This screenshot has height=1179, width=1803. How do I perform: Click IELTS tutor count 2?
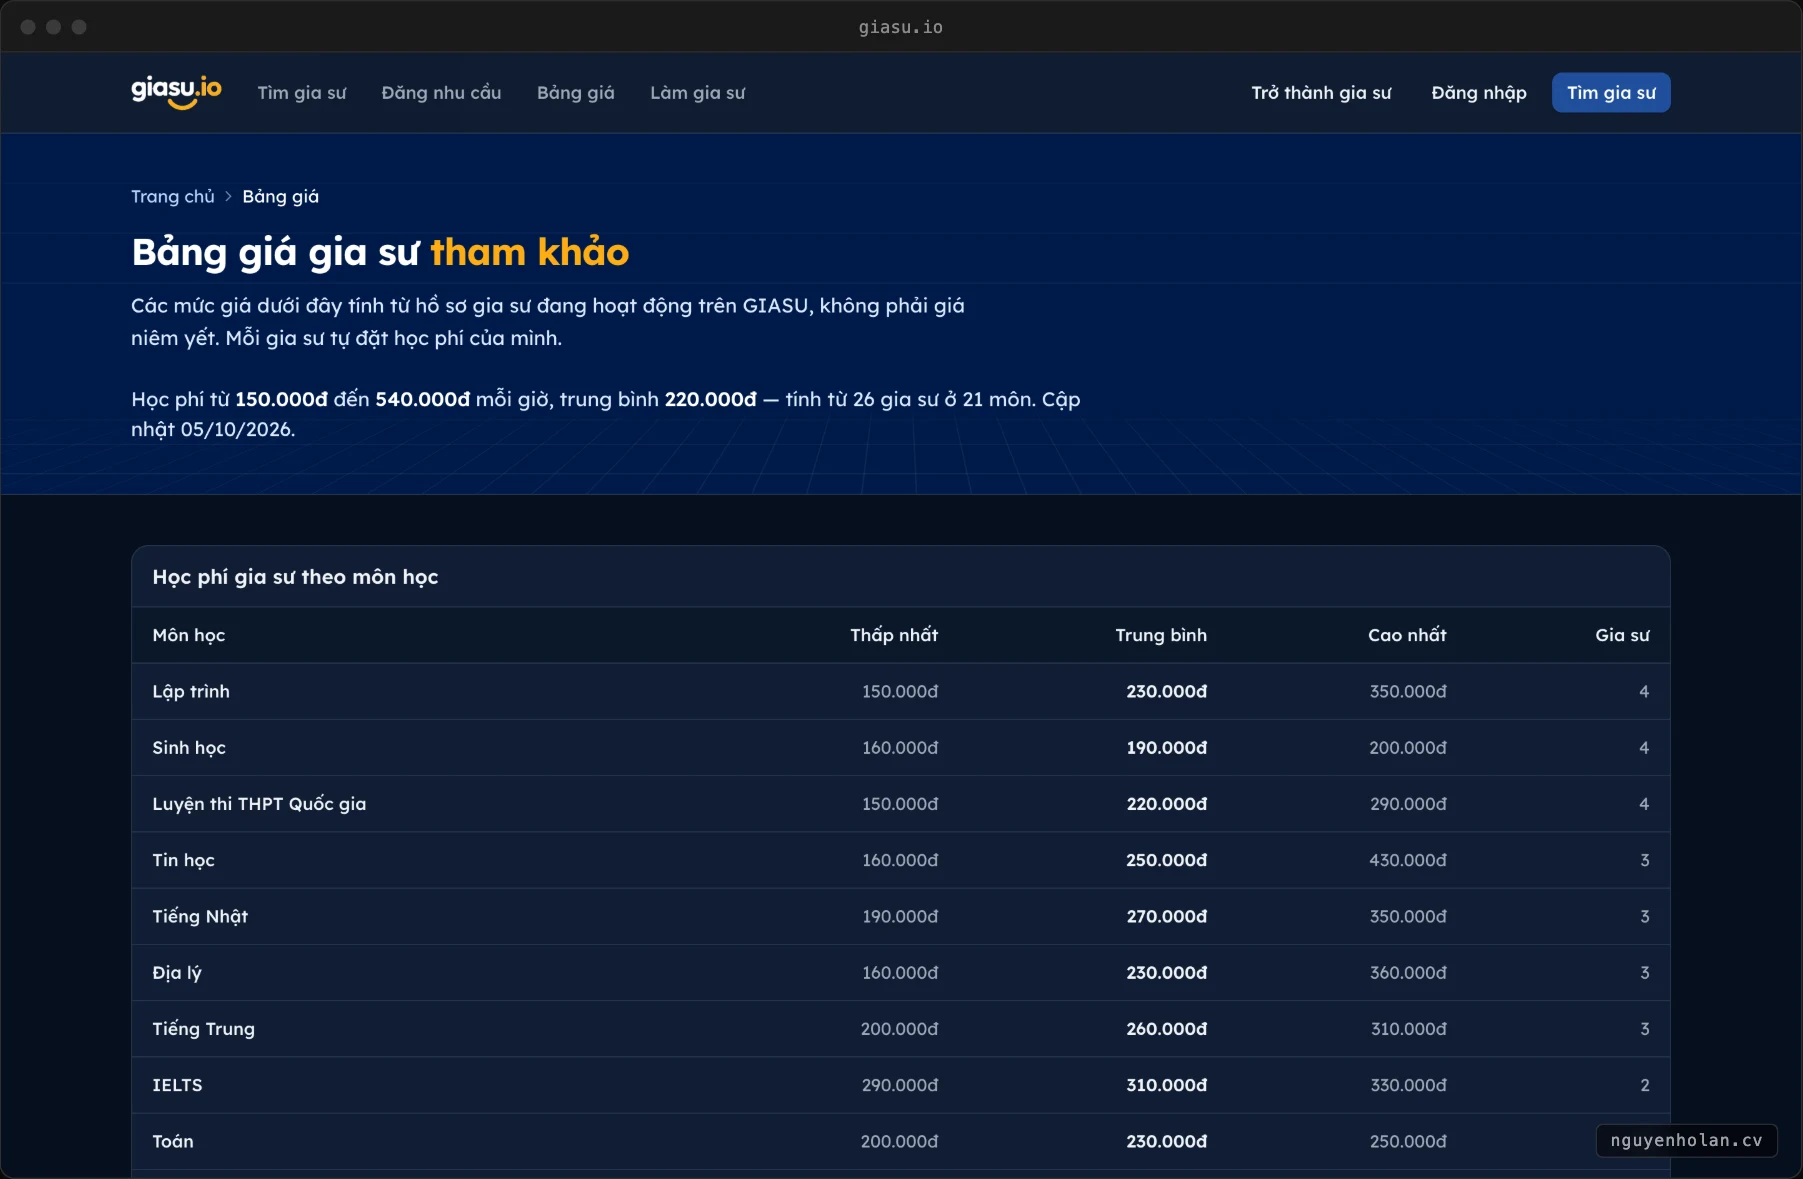click(x=1645, y=1085)
